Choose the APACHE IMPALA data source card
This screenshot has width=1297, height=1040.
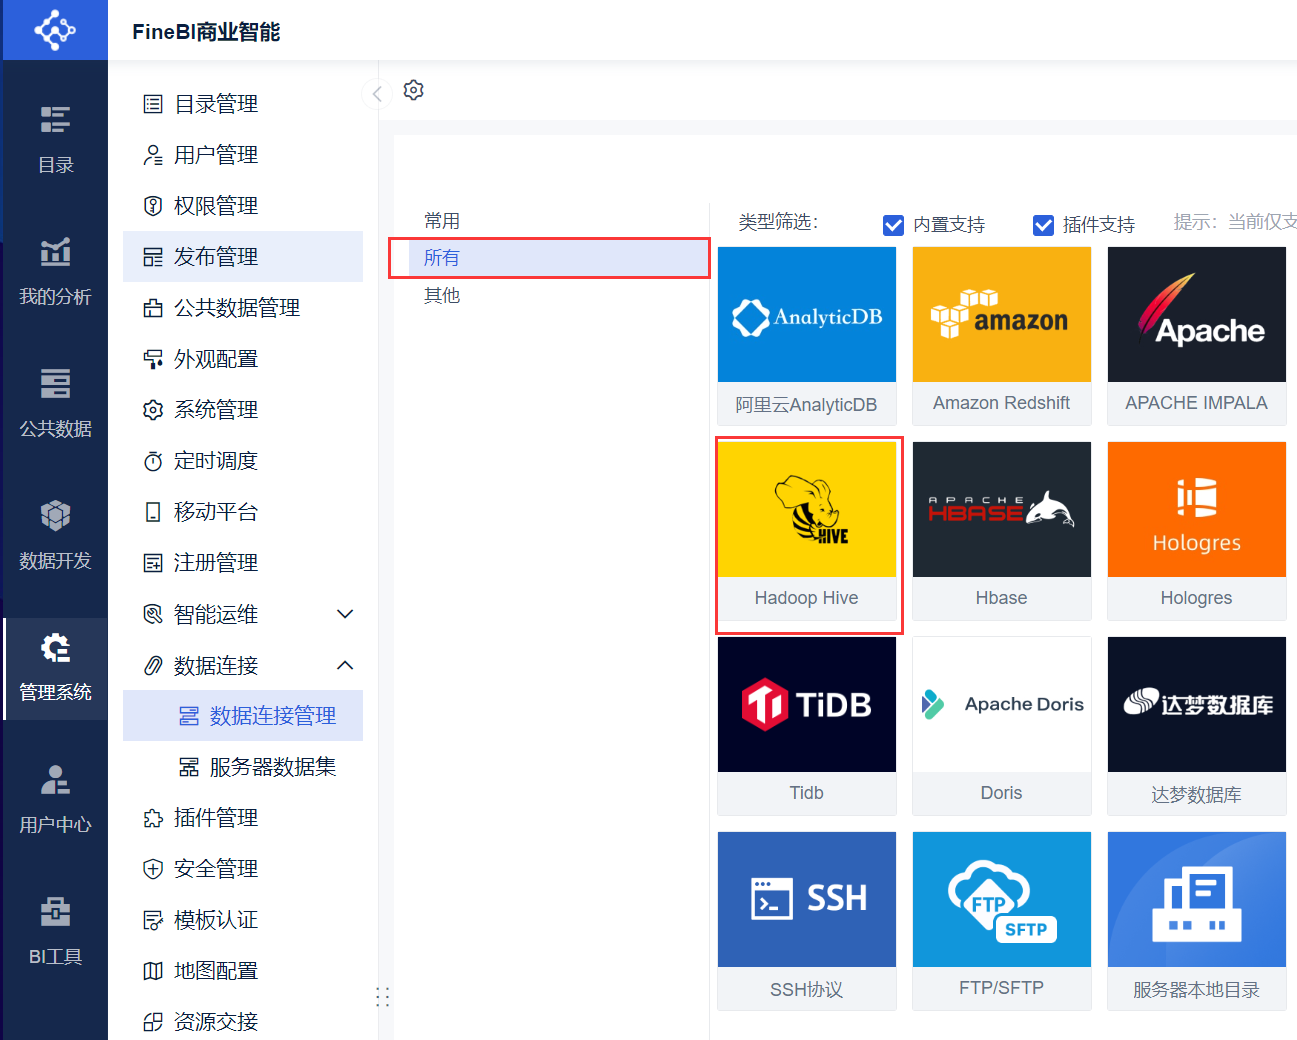pos(1197,336)
